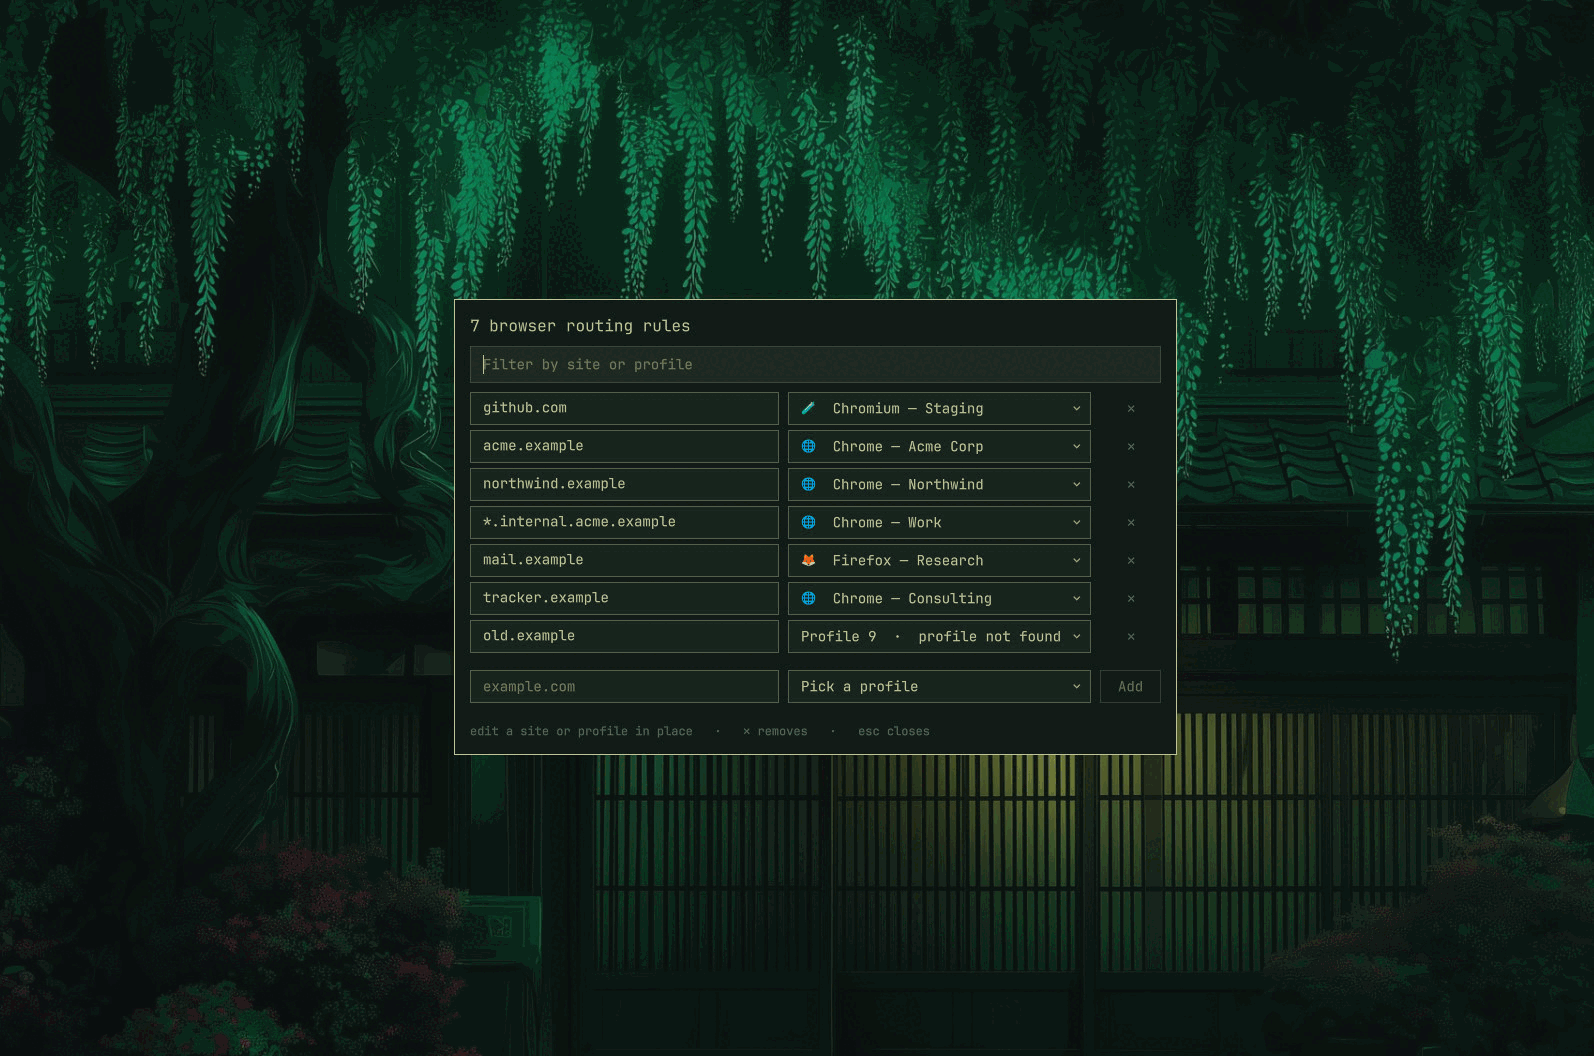This screenshot has height=1056, width=1594.
Task: Edit the tracker.example site field
Action: click(x=624, y=598)
